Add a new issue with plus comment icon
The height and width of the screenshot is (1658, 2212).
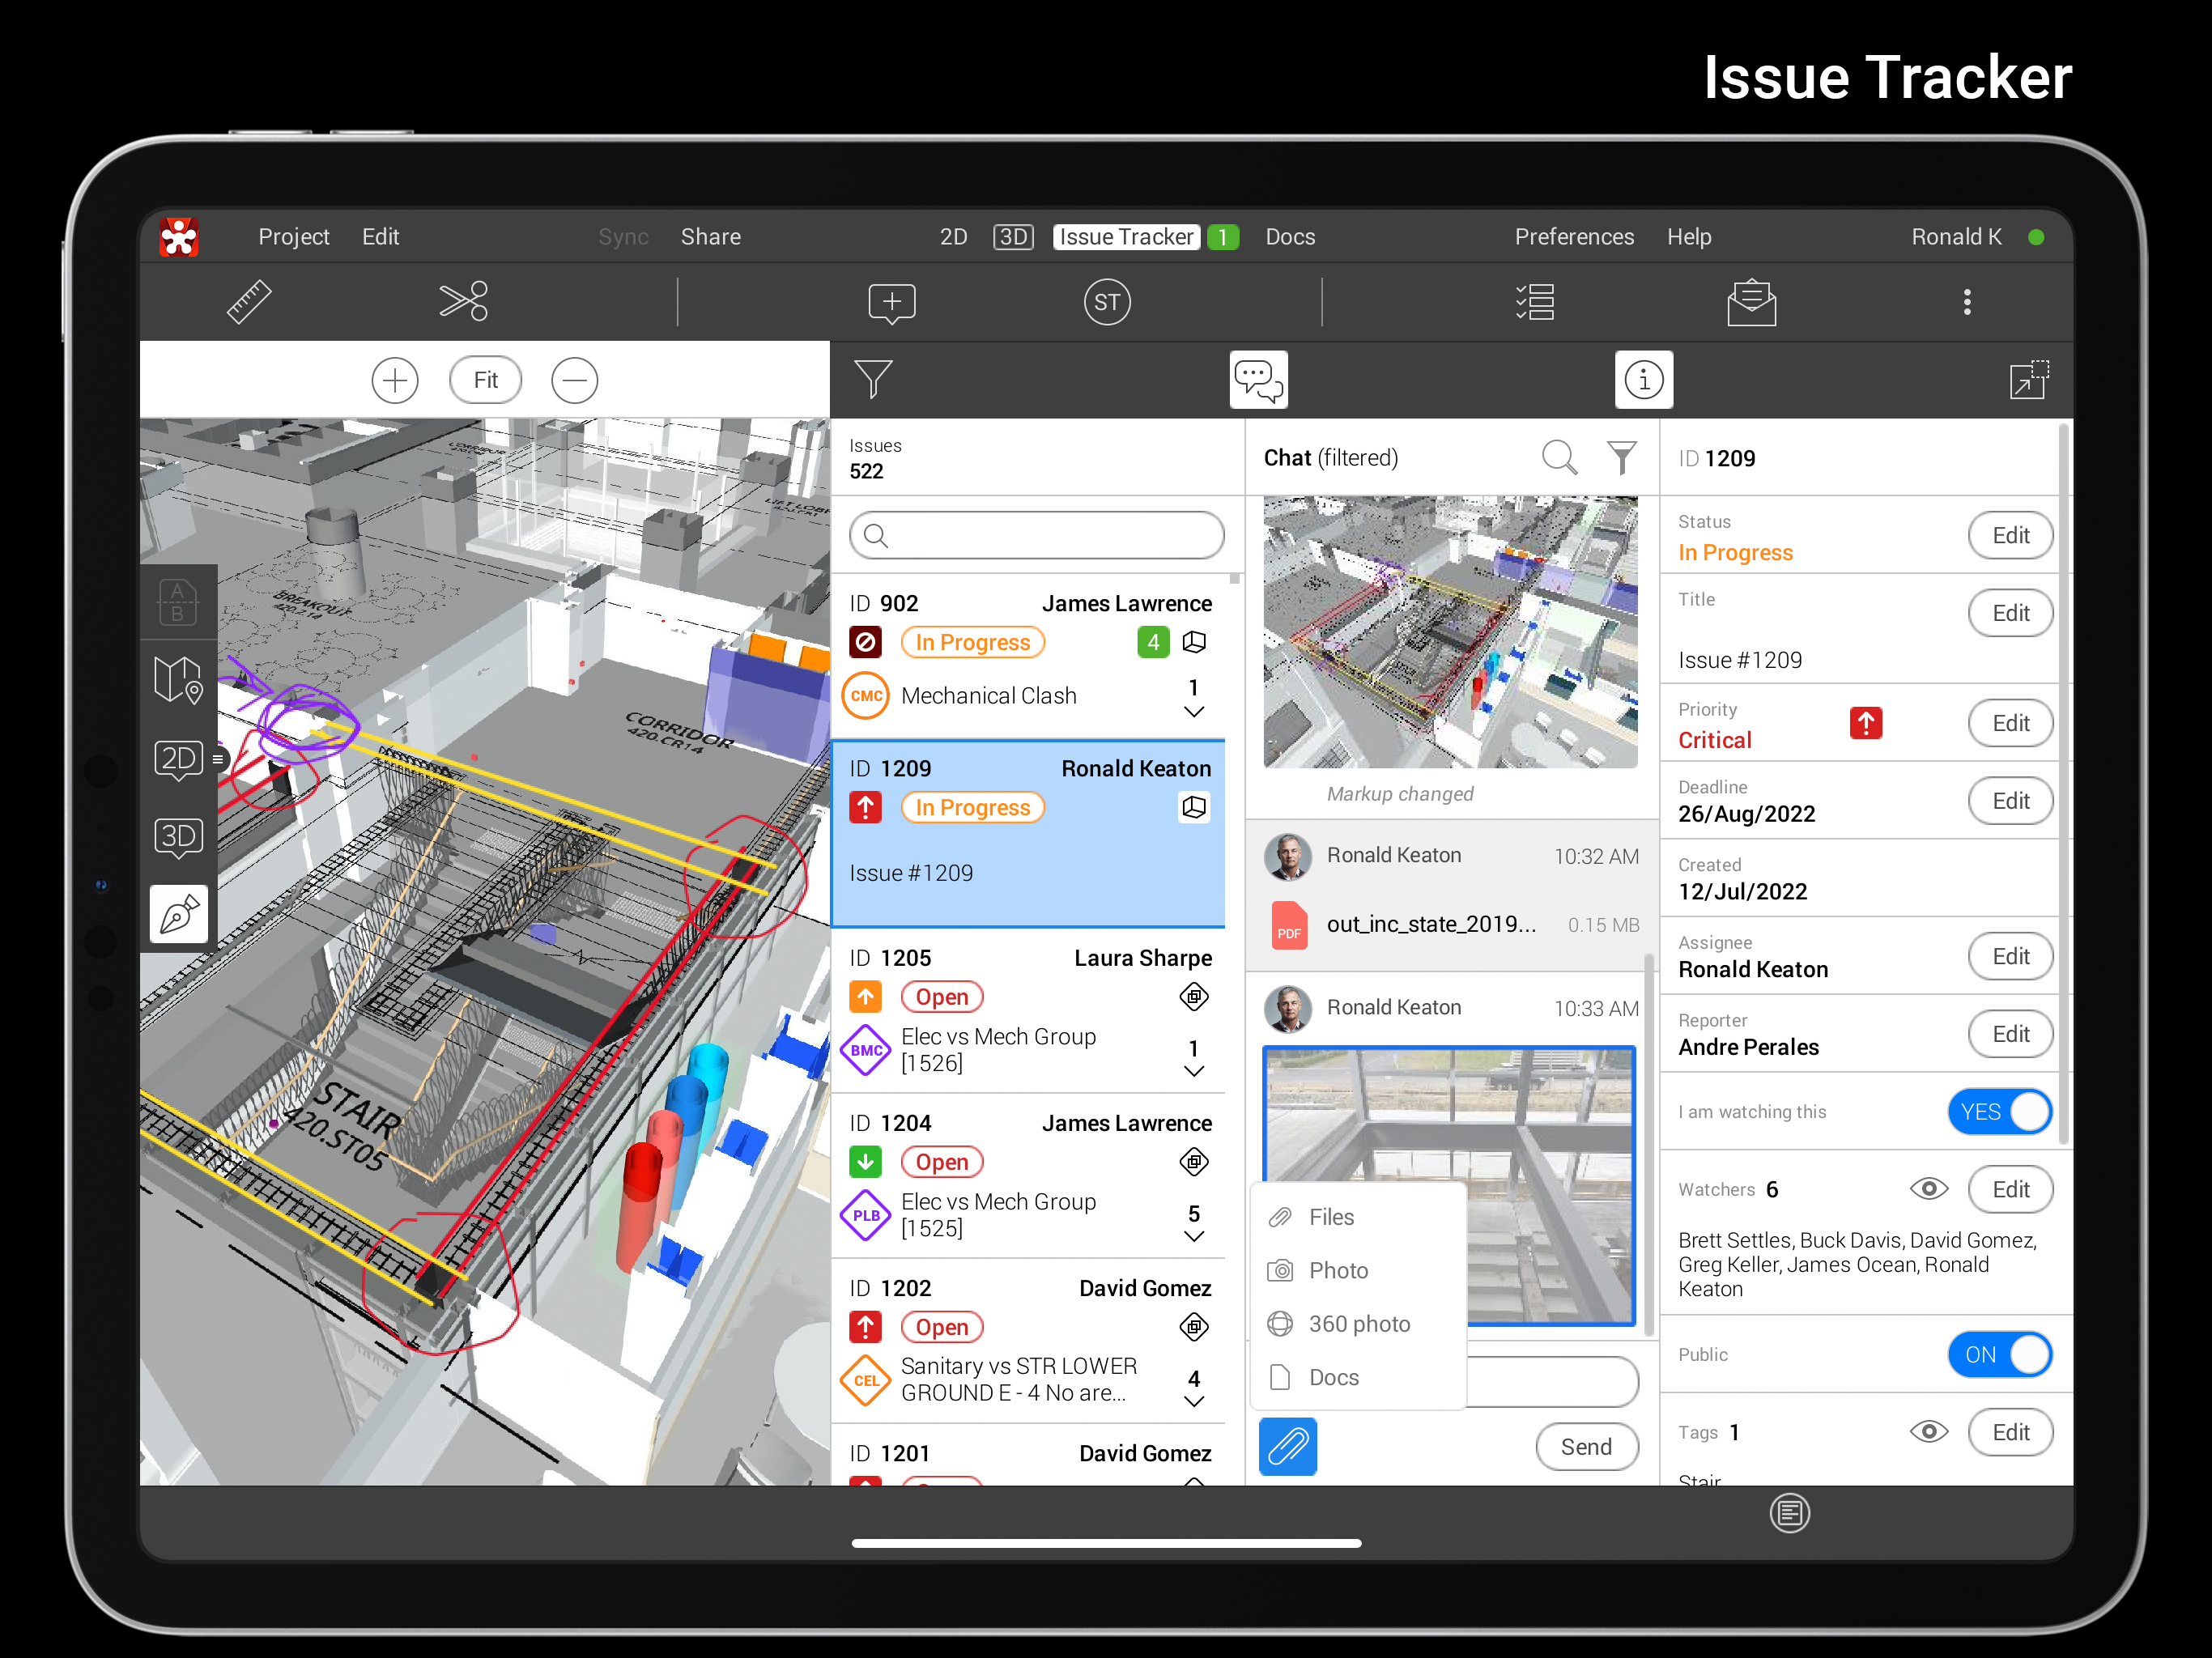(x=891, y=303)
